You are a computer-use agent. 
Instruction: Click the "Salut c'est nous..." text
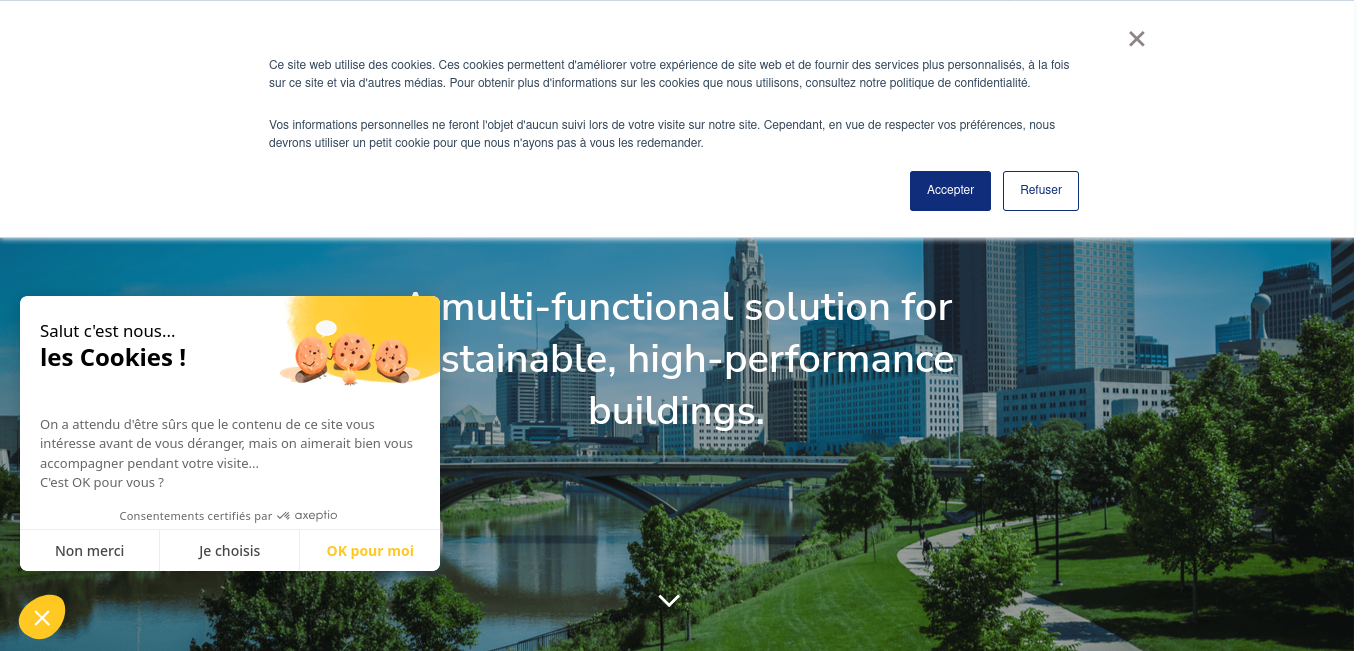click(x=108, y=331)
